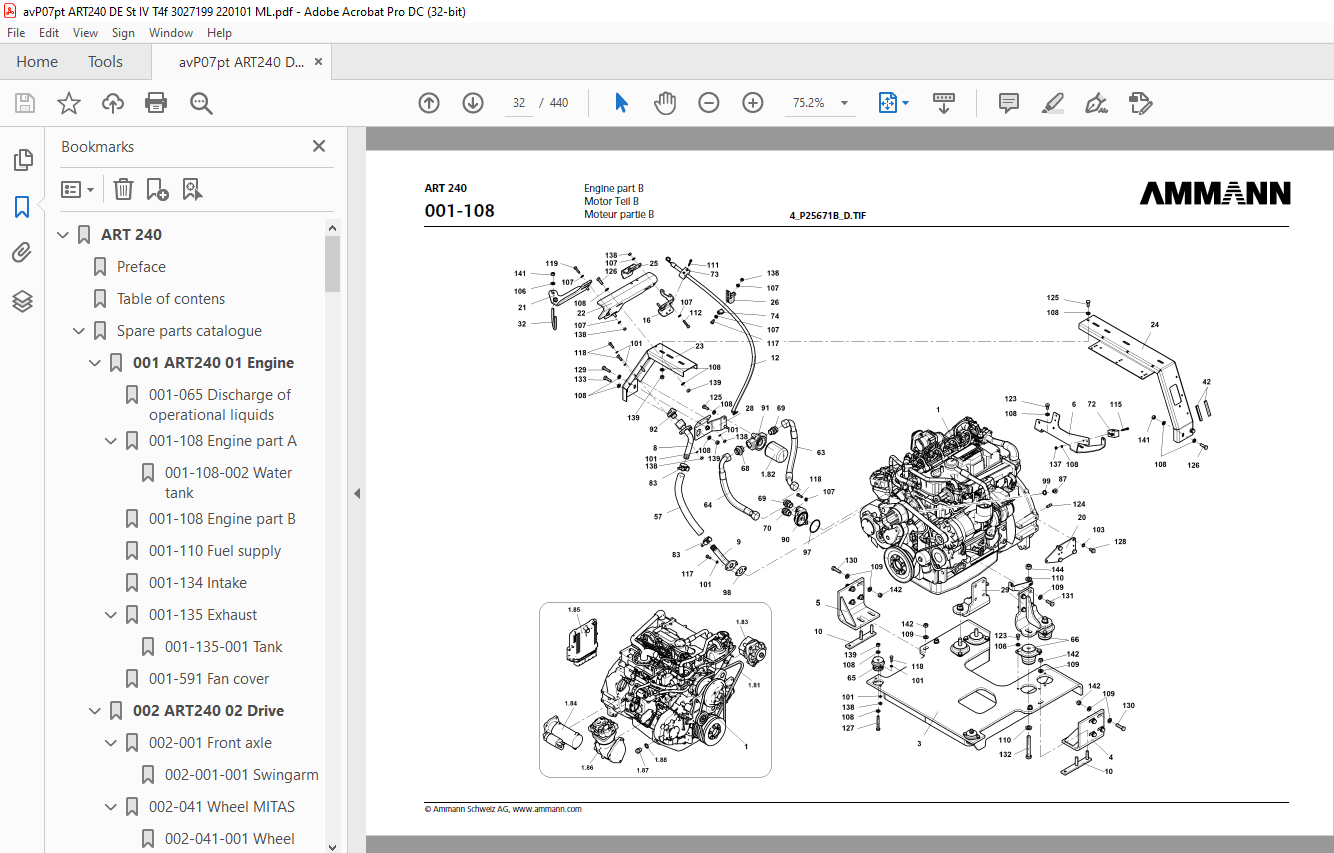1334x853 pixels.
Task: Open 001-591 Fan cover bookmark
Action: pyautogui.click(x=209, y=679)
